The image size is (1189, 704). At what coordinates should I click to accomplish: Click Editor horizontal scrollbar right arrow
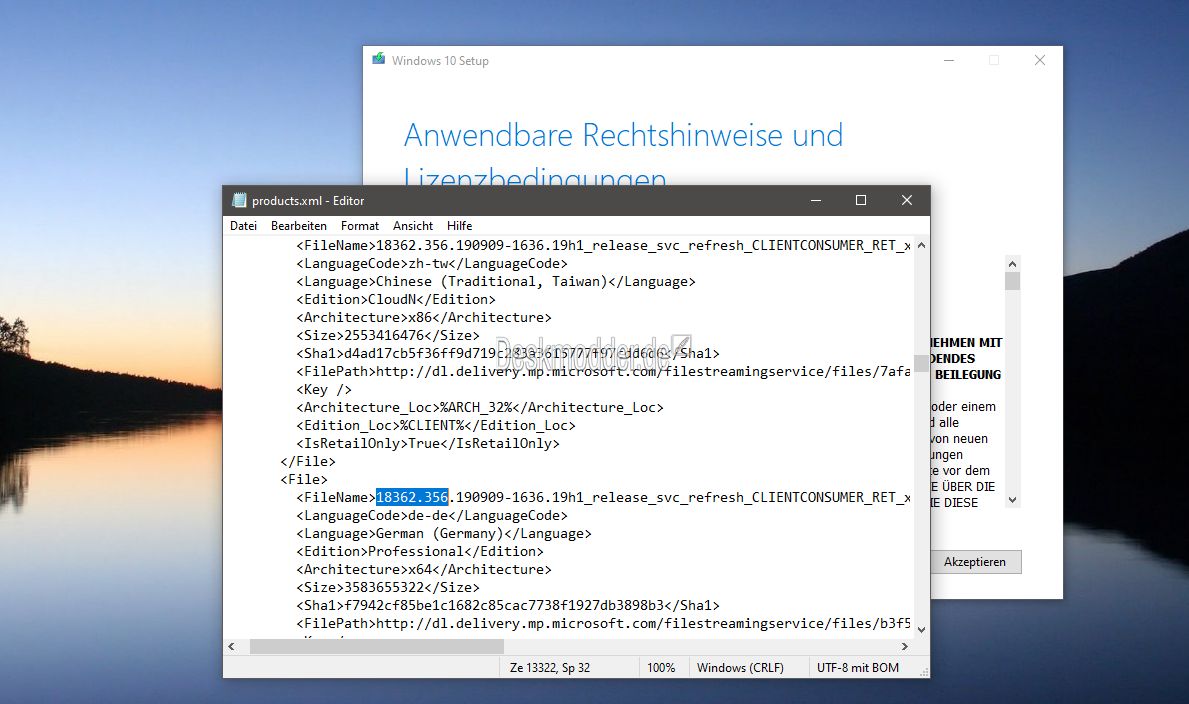(905, 646)
